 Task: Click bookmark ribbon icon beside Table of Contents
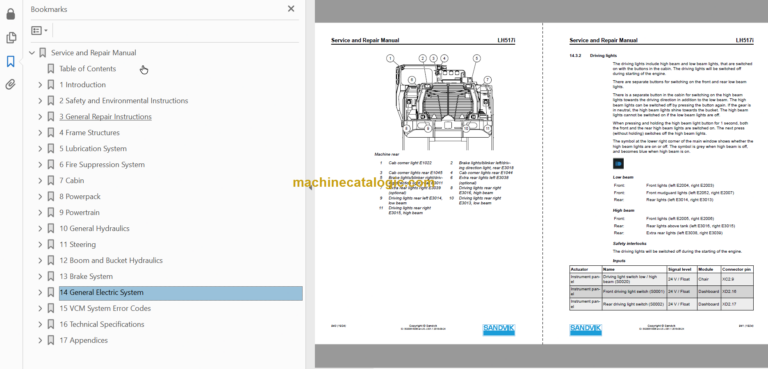click(x=50, y=69)
